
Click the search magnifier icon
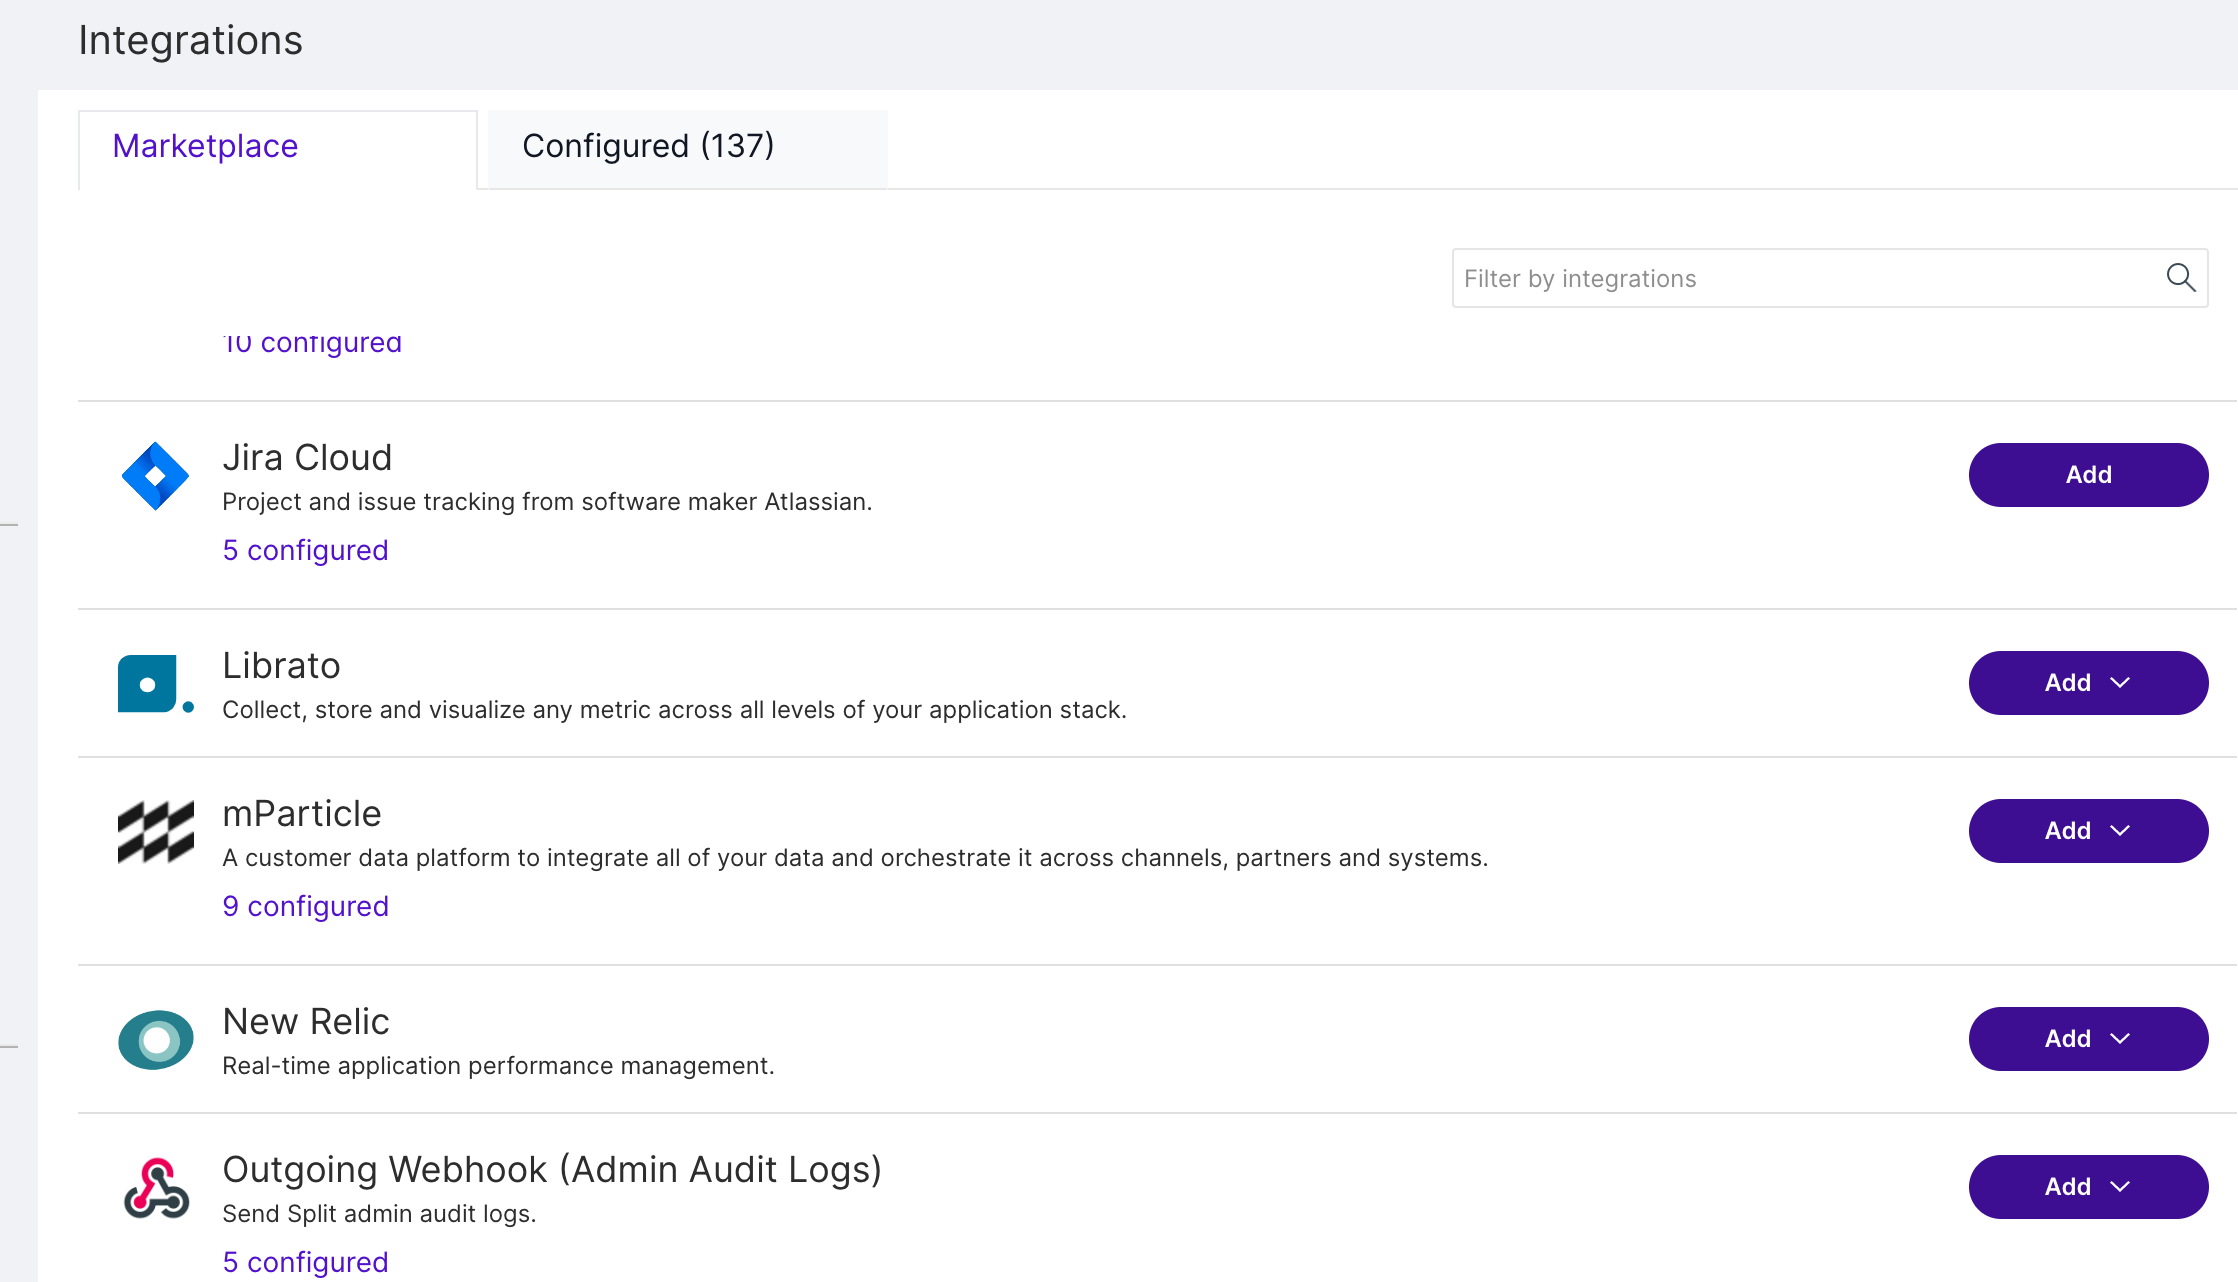tap(2183, 277)
